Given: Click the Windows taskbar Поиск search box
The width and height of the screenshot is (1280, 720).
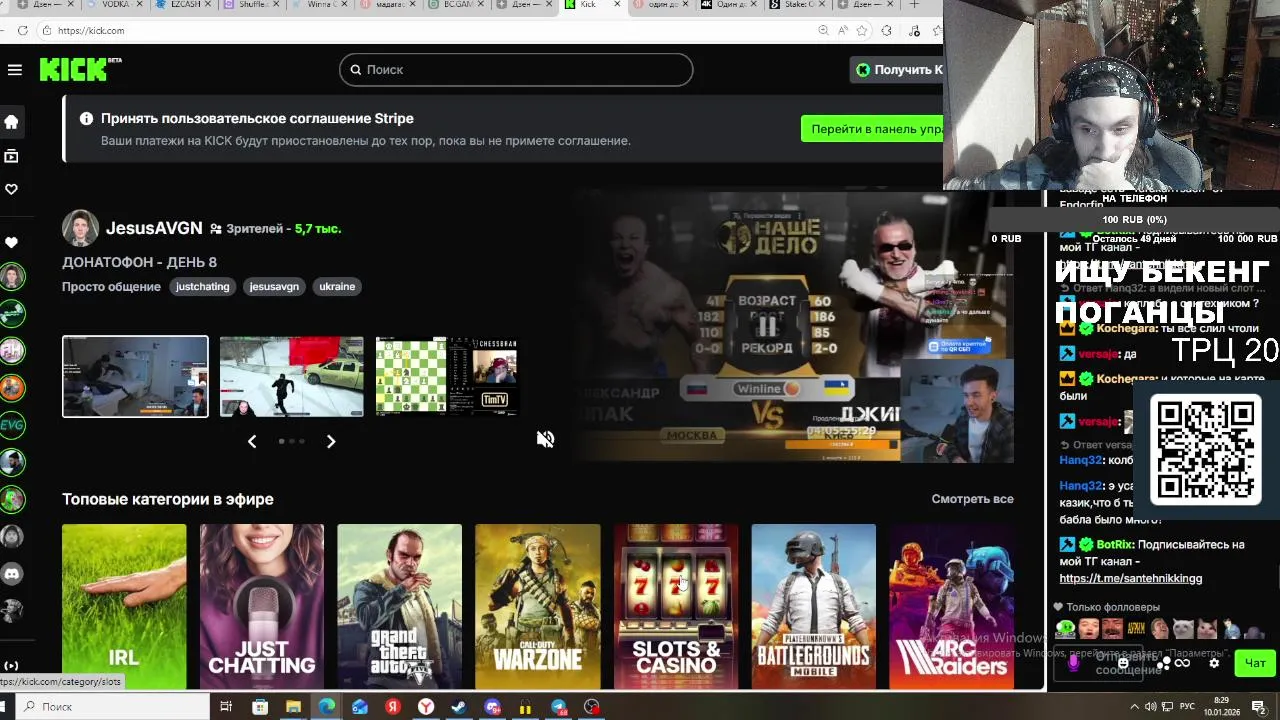Looking at the screenshot, I should (x=110, y=707).
